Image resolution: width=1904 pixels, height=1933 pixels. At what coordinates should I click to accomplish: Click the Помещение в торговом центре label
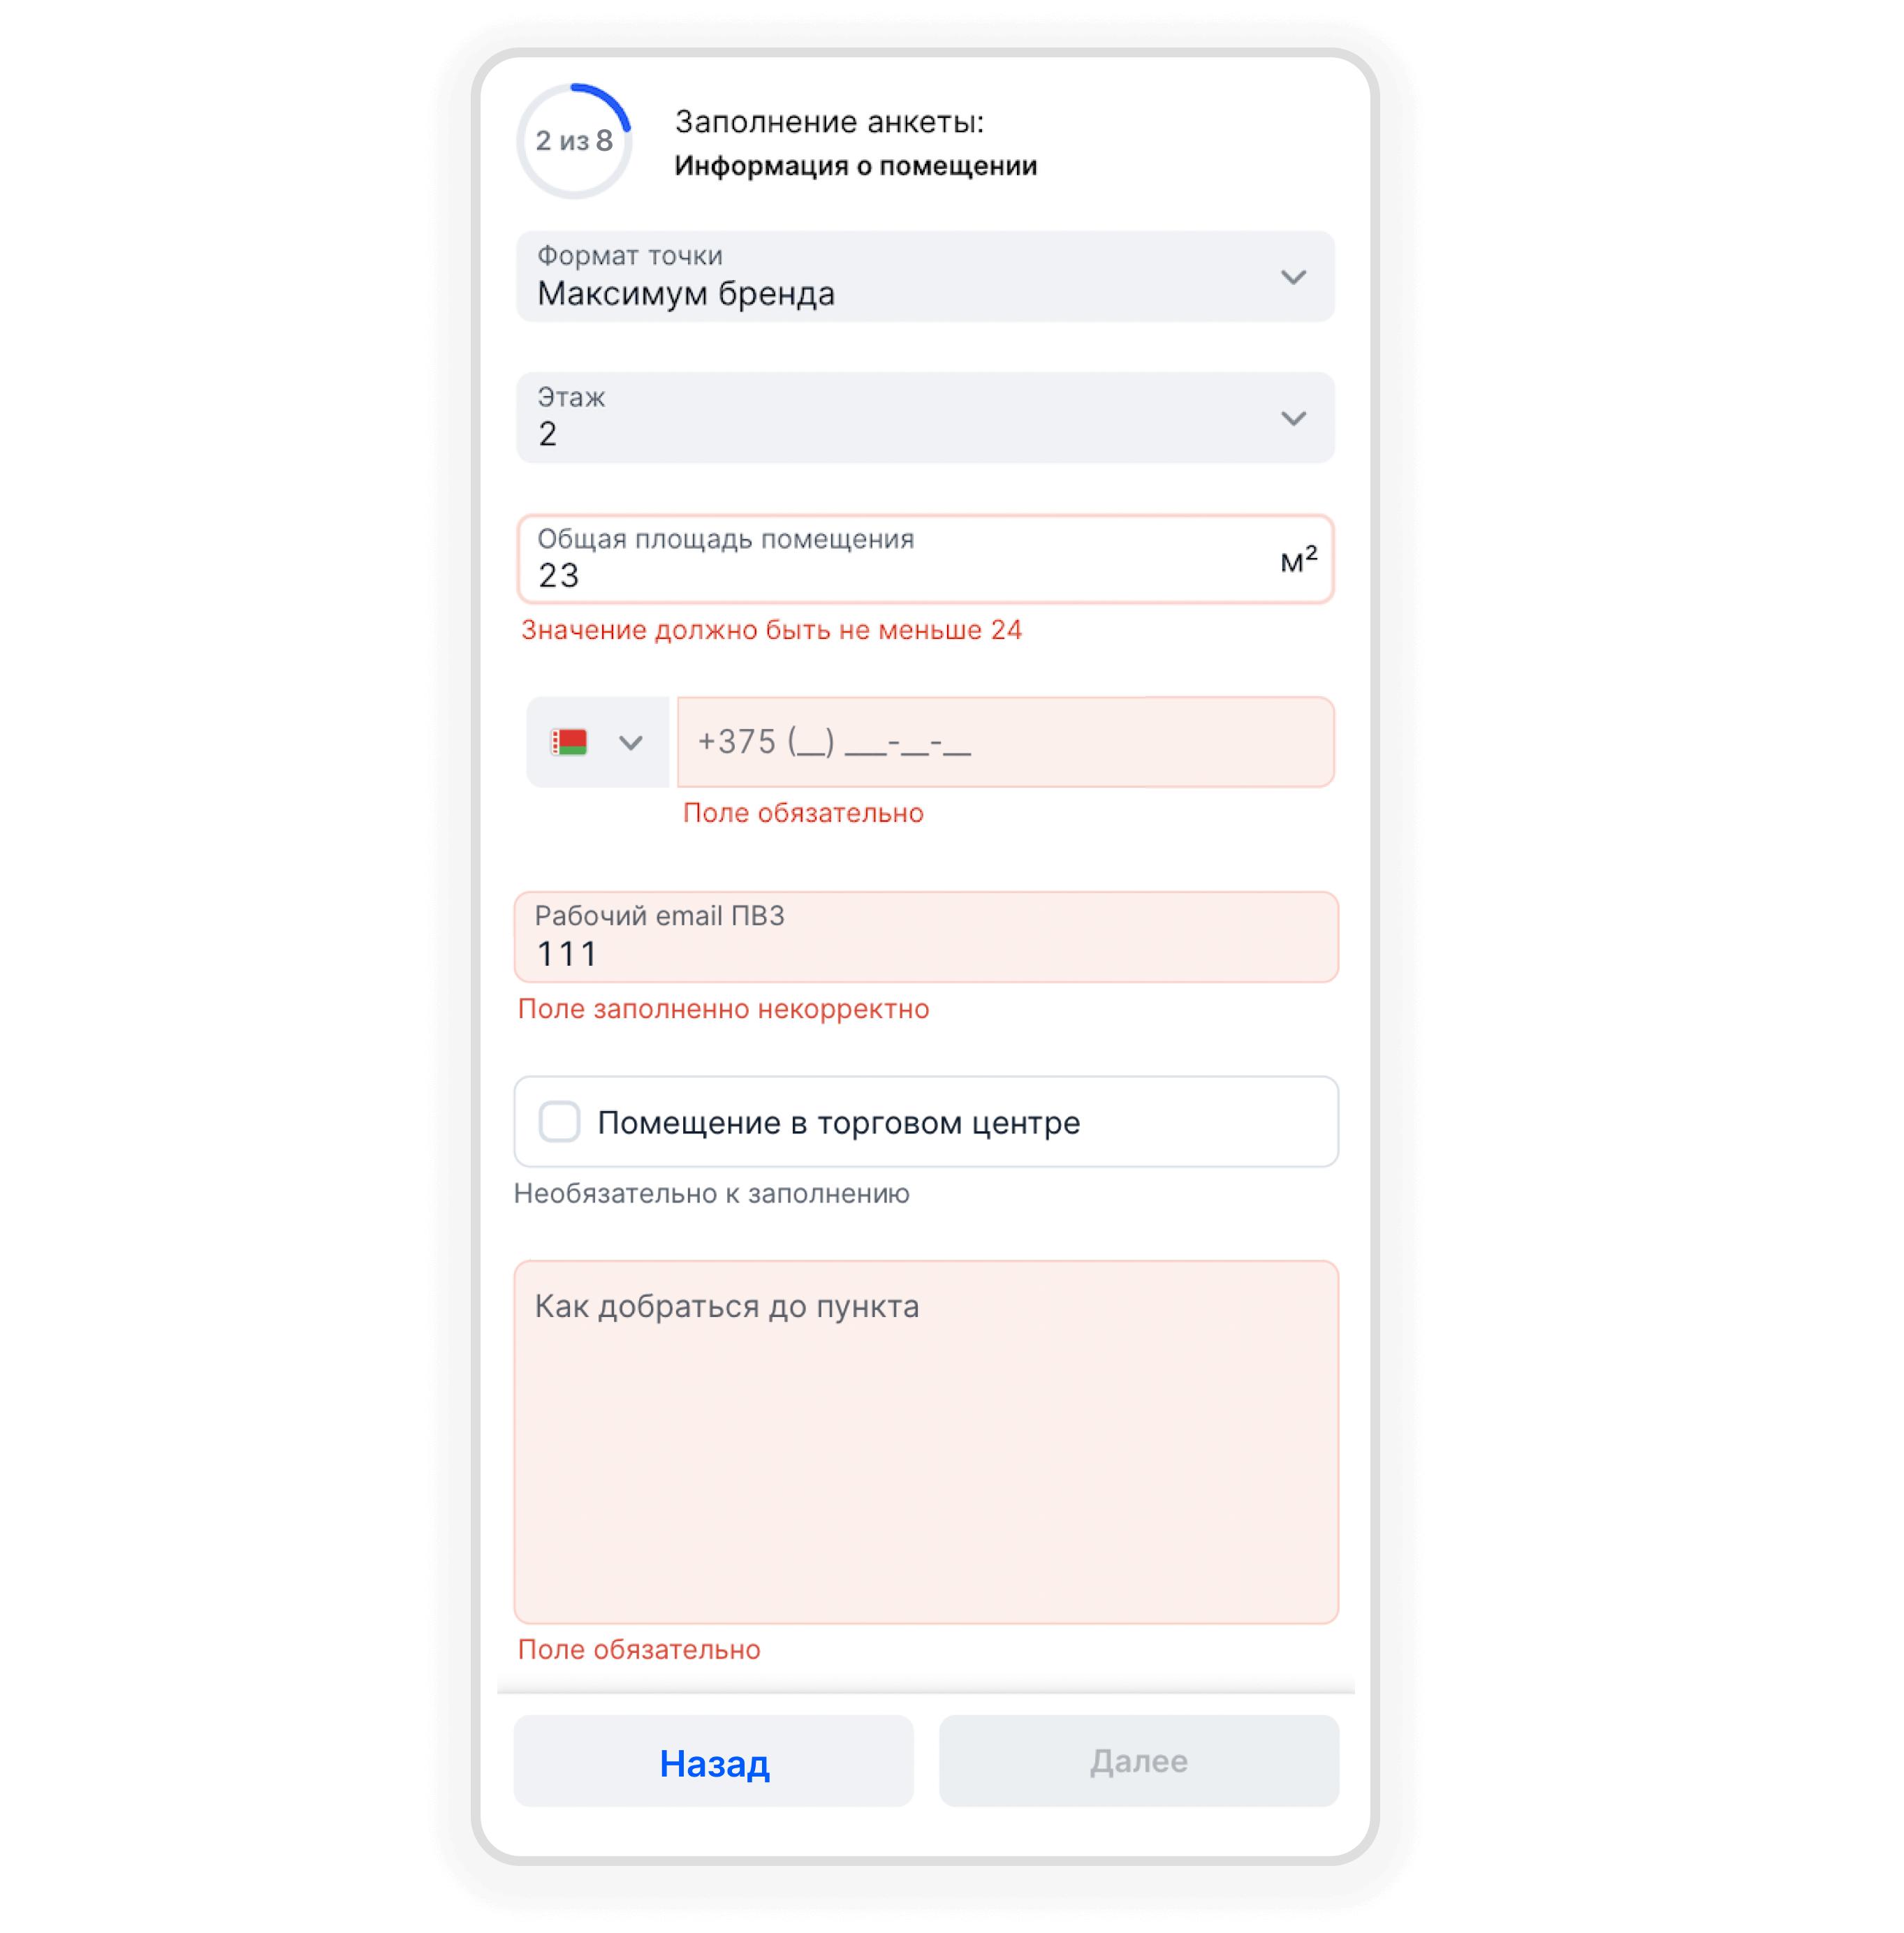838,1123
